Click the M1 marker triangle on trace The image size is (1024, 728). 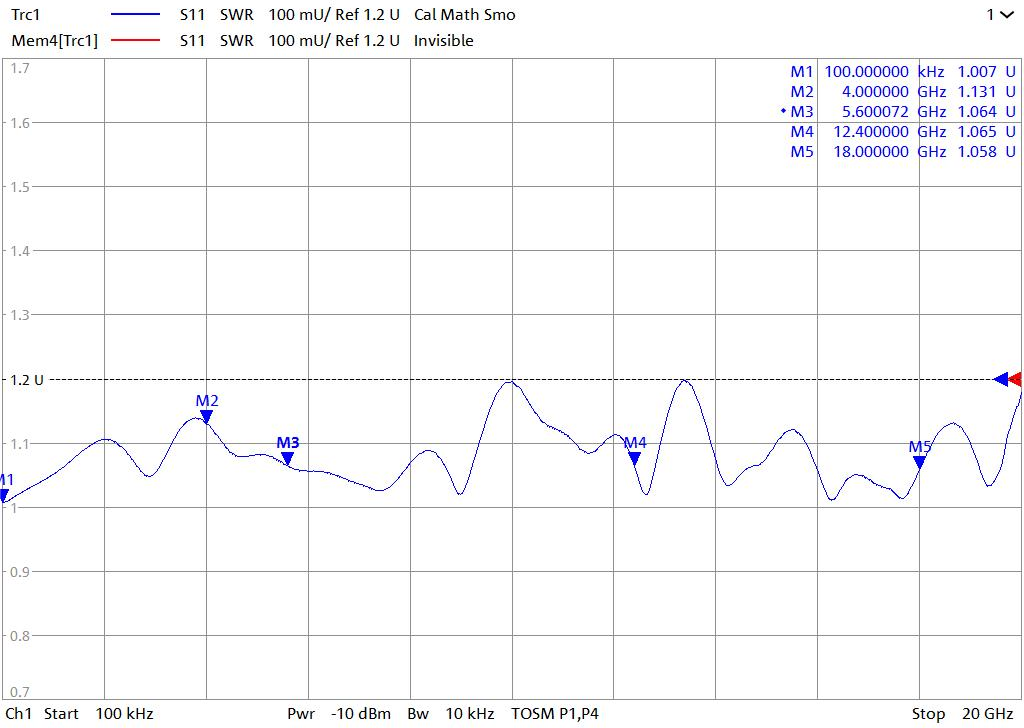[x=4, y=495]
